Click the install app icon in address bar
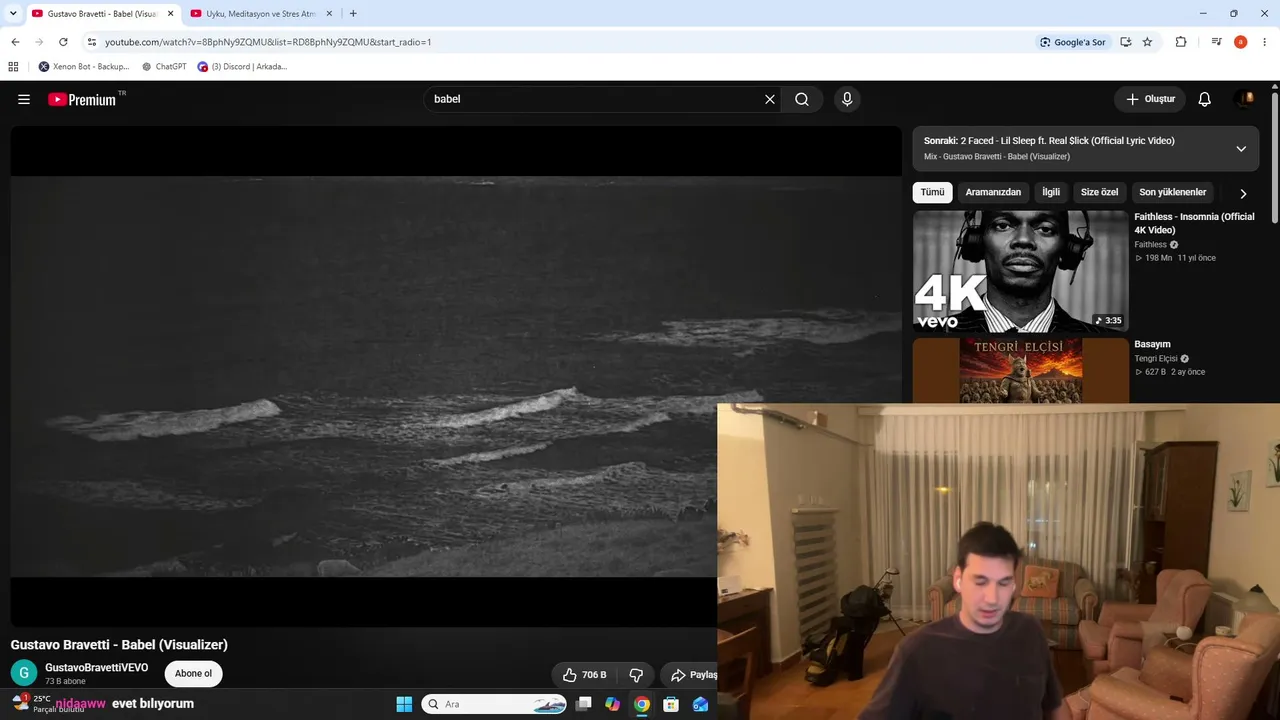This screenshot has width=1280, height=720. [1126, 42]
